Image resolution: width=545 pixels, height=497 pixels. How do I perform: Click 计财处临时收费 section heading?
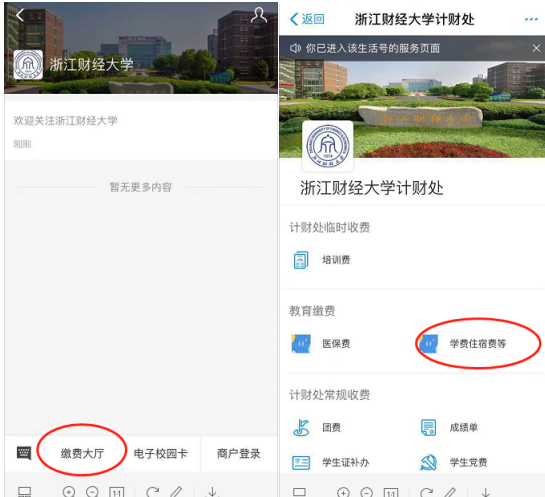pyautogui.click(x=330, y=227)
